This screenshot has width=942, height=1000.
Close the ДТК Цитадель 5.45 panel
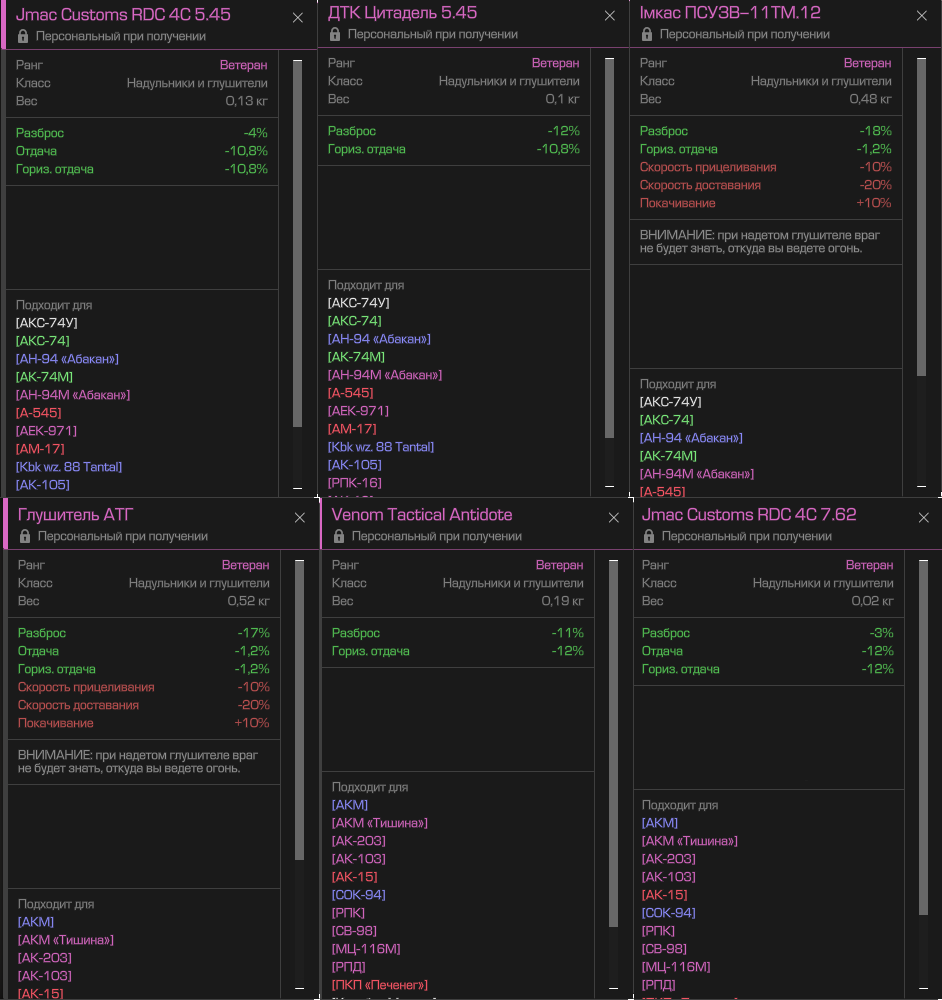[x=610, y=16]
